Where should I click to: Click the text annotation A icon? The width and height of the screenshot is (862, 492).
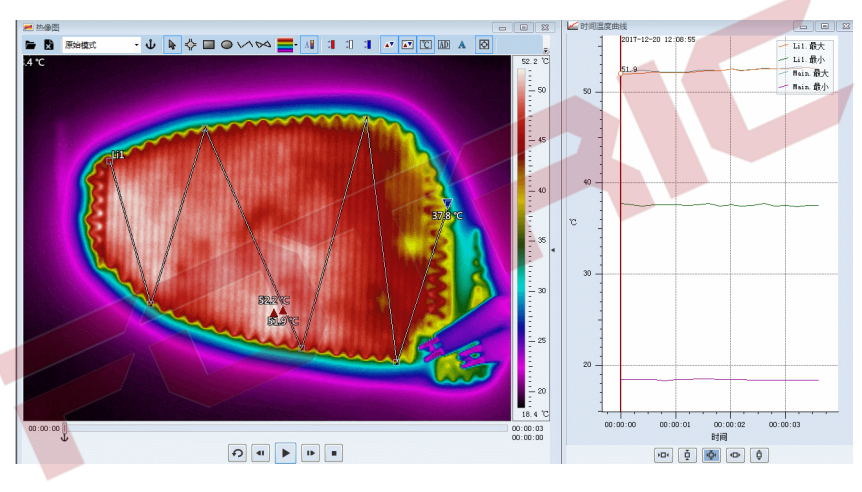coord(461,45)
